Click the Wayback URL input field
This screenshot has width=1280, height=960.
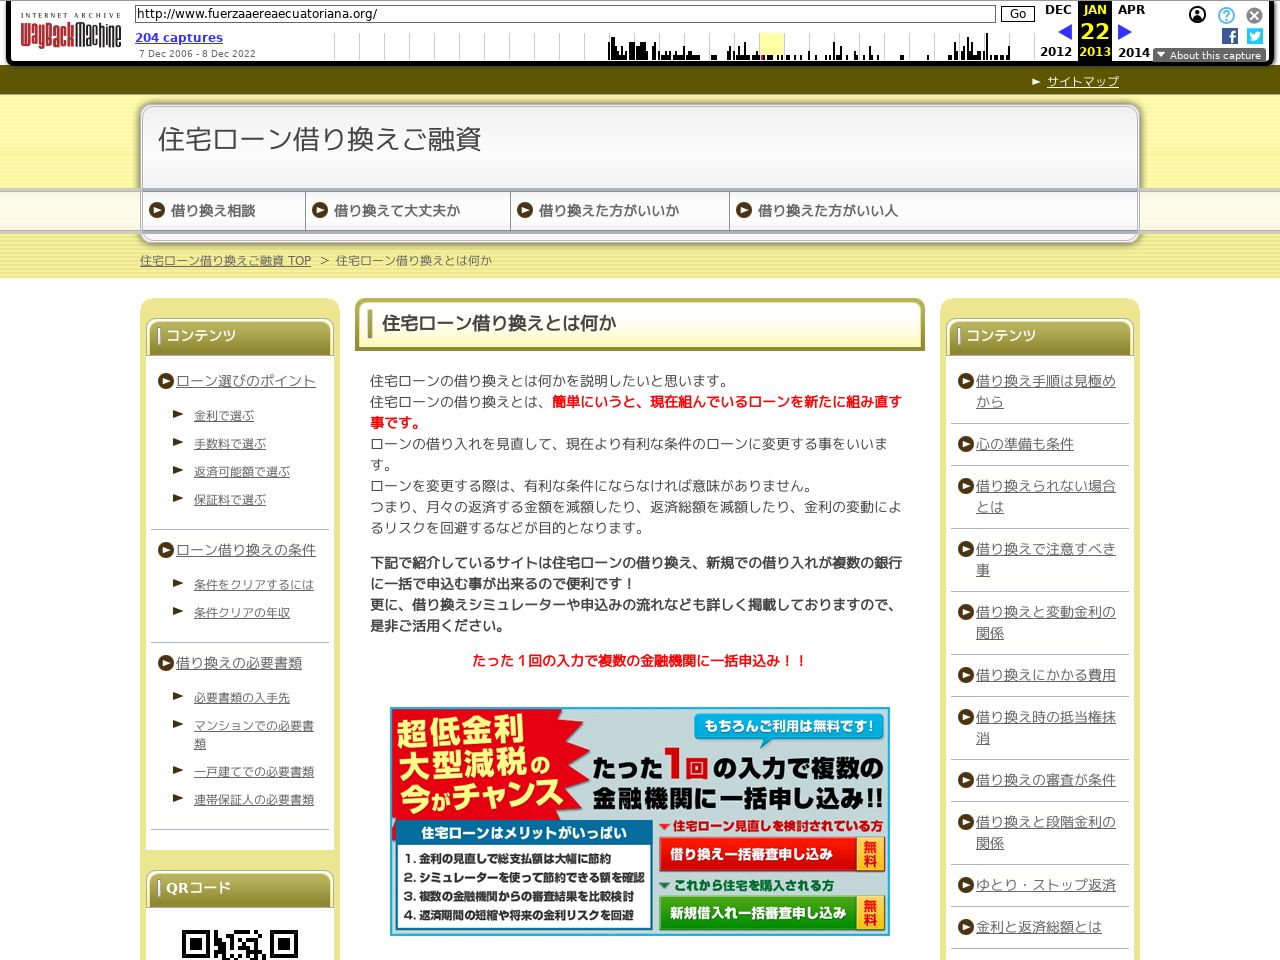565,14
